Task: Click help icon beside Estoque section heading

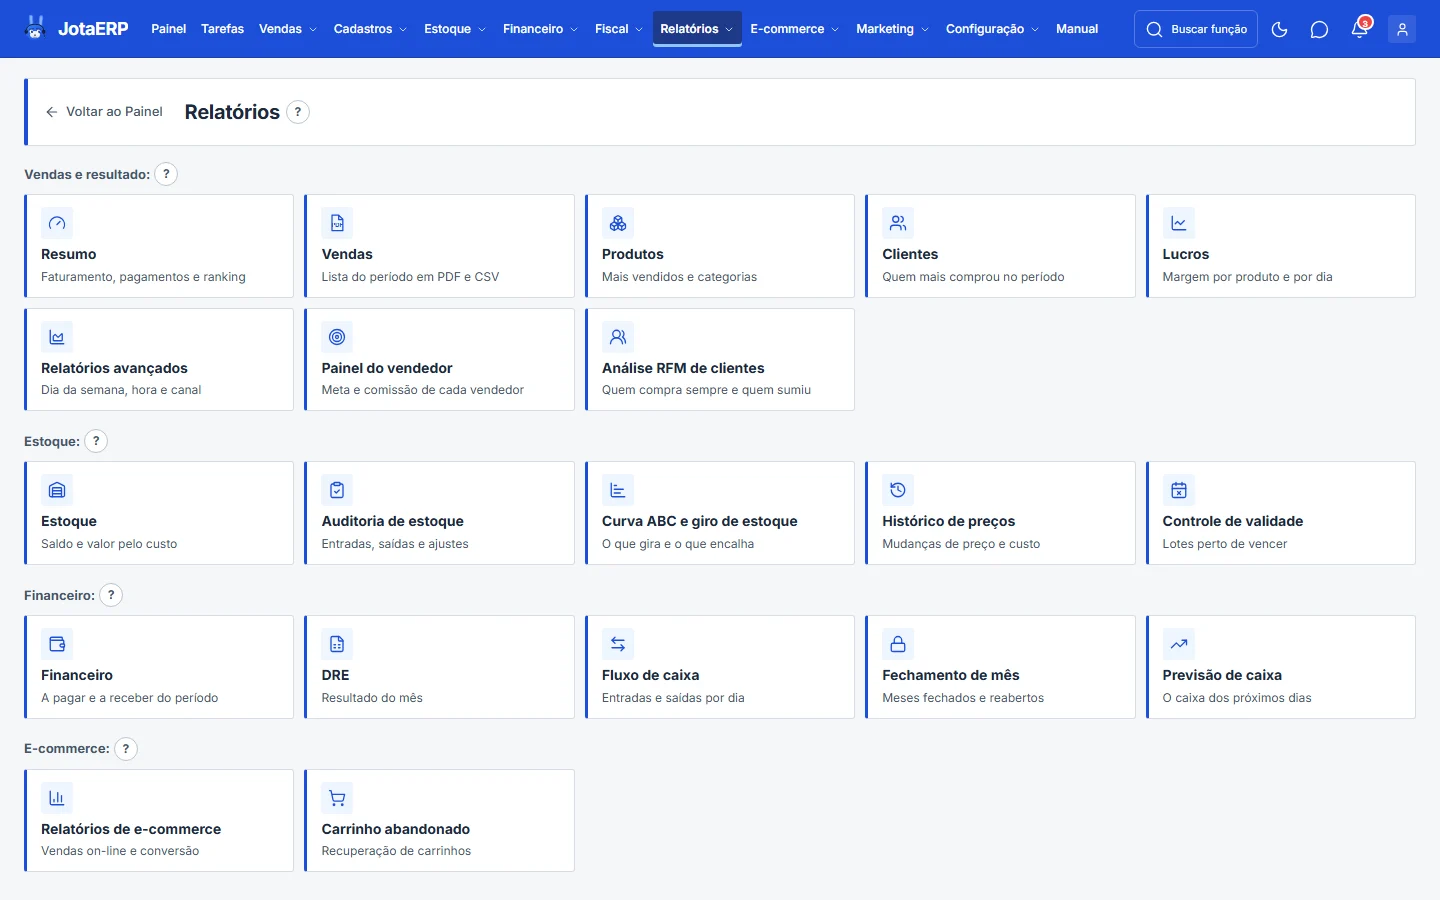Action: click(x=96, y=441)
